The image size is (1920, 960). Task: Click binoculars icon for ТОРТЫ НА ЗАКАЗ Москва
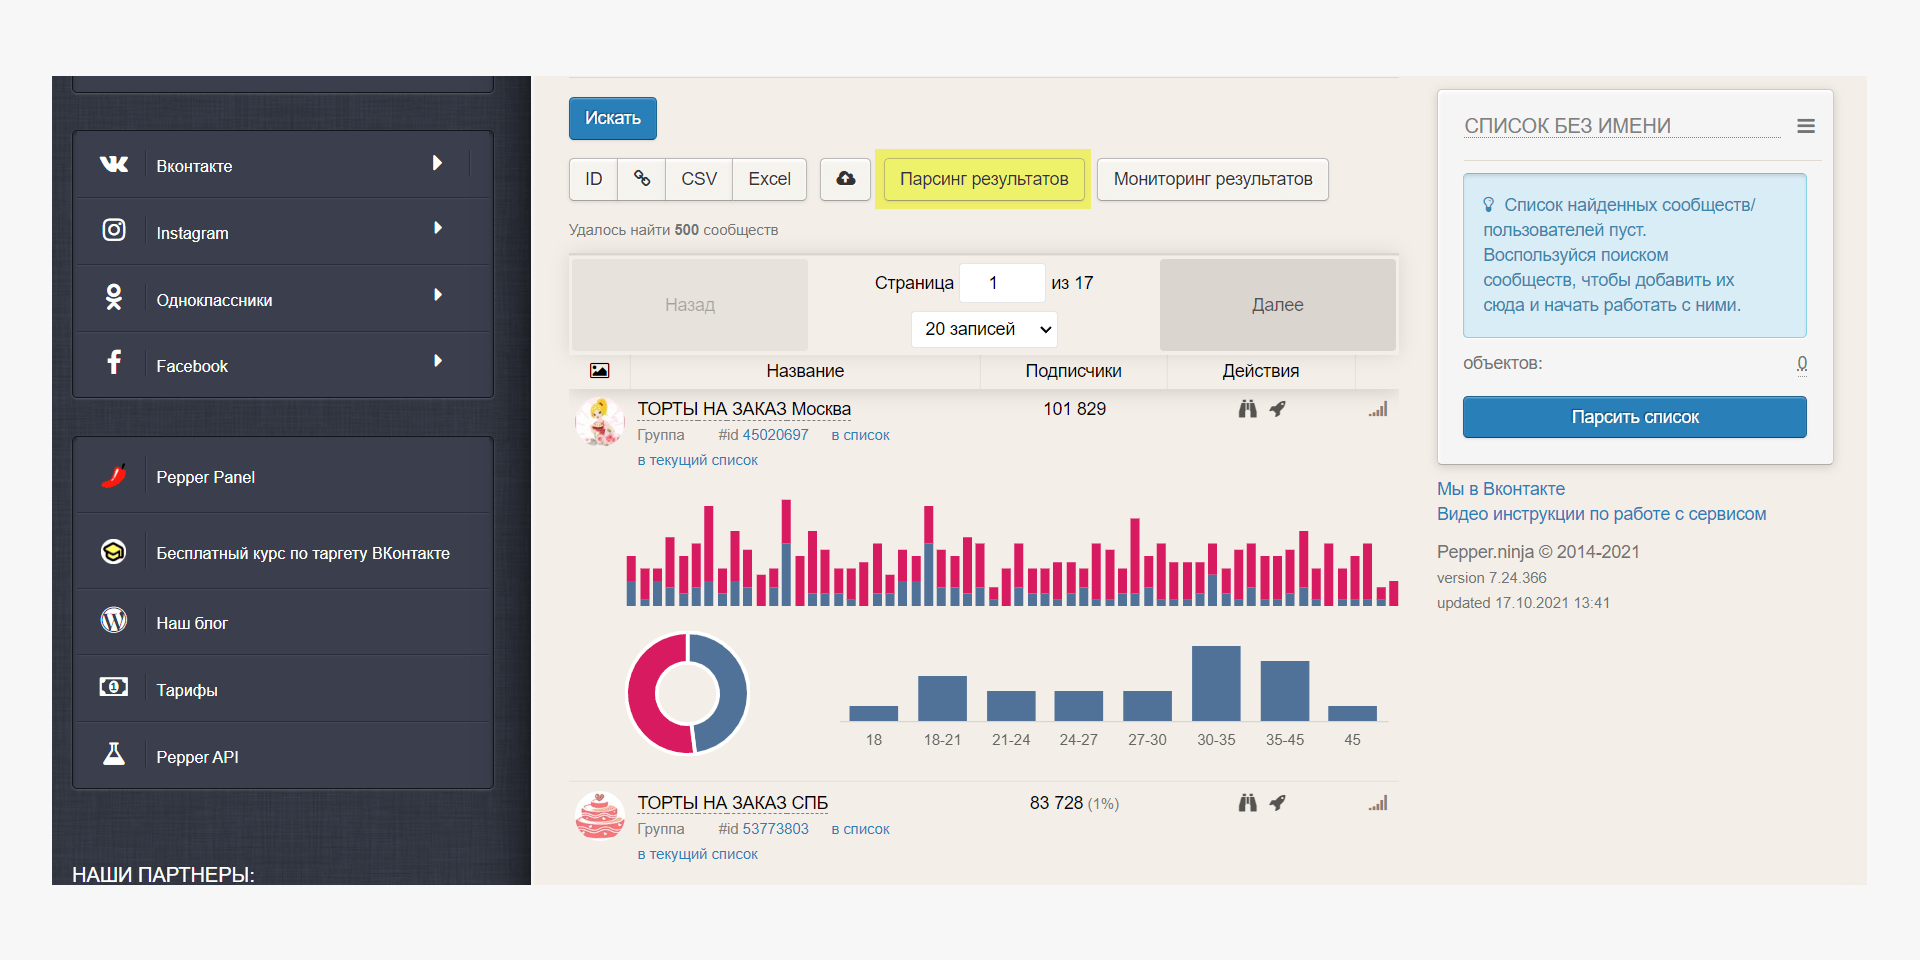[x=1247, y=409]
